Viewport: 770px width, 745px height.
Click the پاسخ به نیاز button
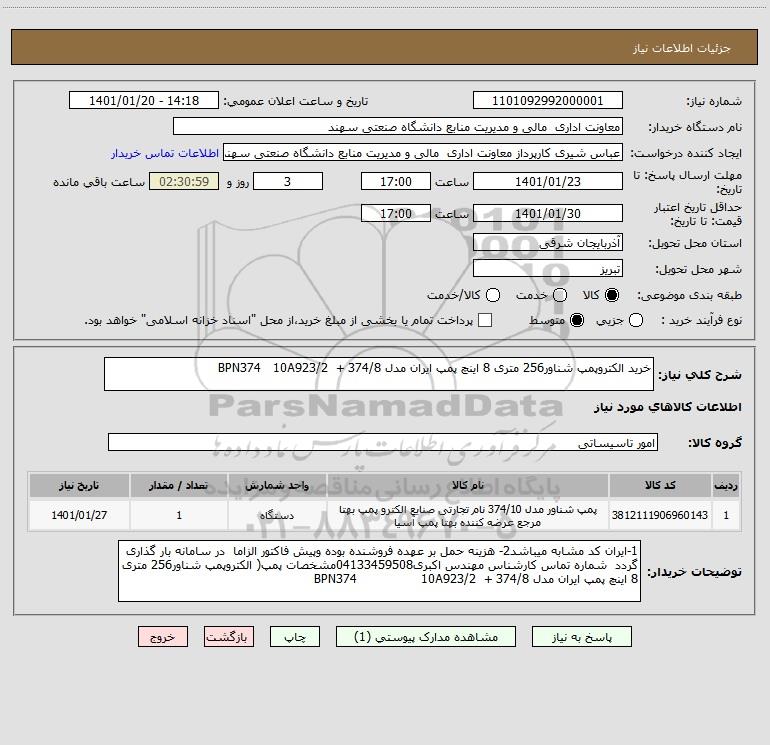click(x=581, y=637)
